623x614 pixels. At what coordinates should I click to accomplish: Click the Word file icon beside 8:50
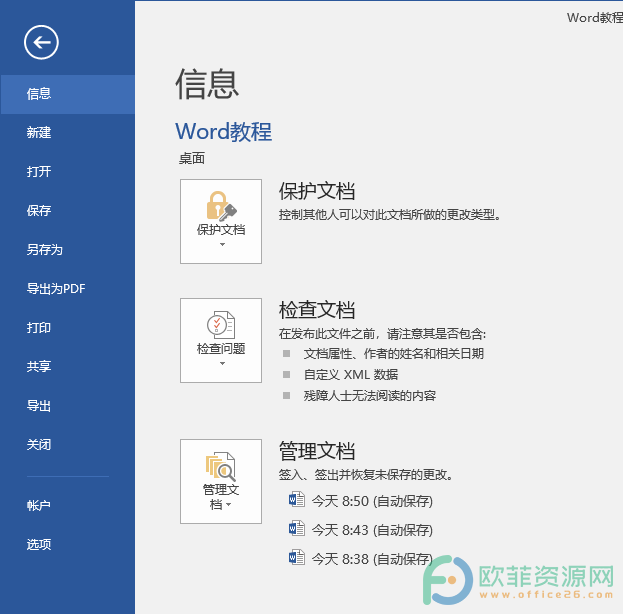point(297,500)
